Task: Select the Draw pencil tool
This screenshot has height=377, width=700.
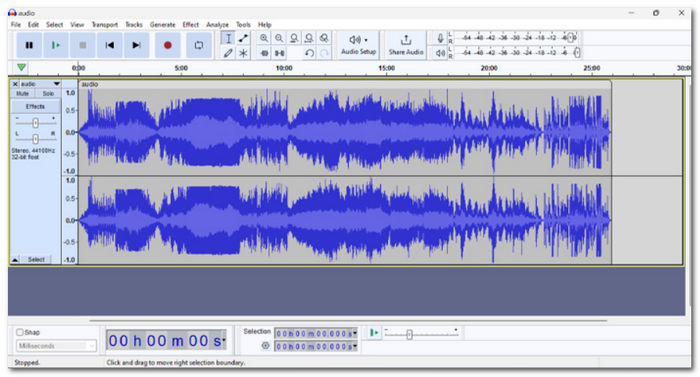Action: coord(228,53)
